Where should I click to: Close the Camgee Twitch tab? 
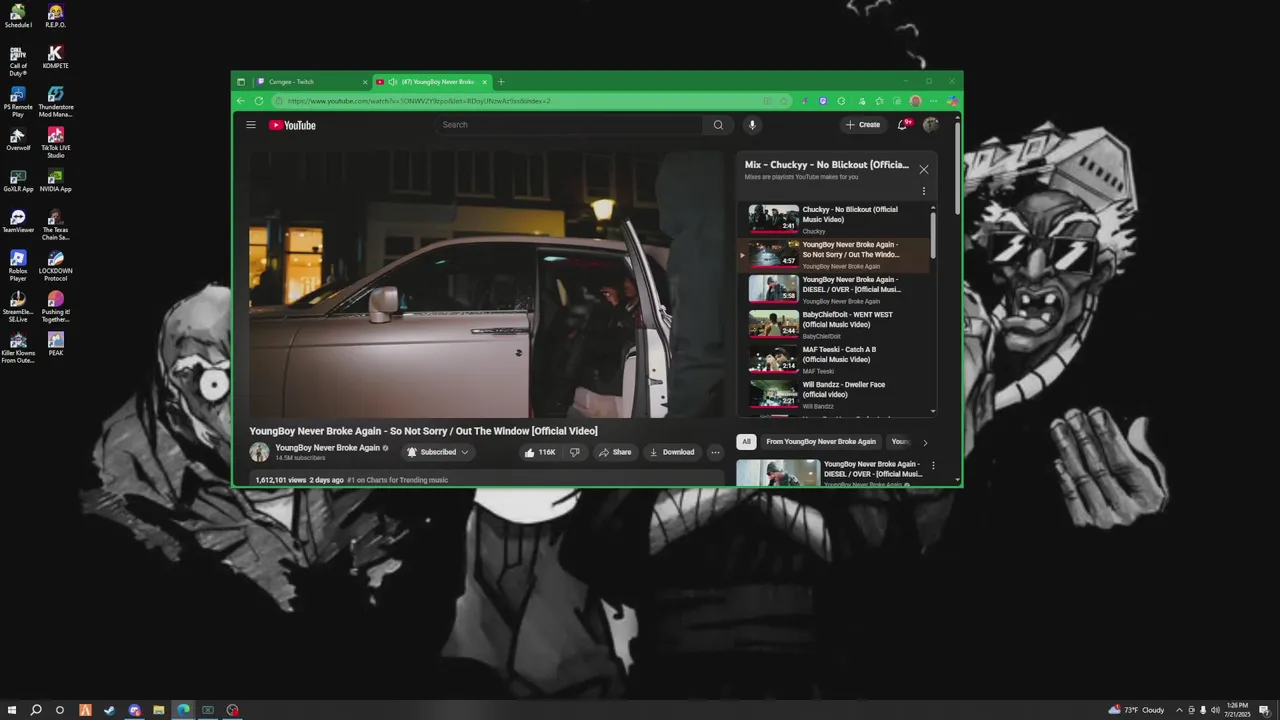364,82
